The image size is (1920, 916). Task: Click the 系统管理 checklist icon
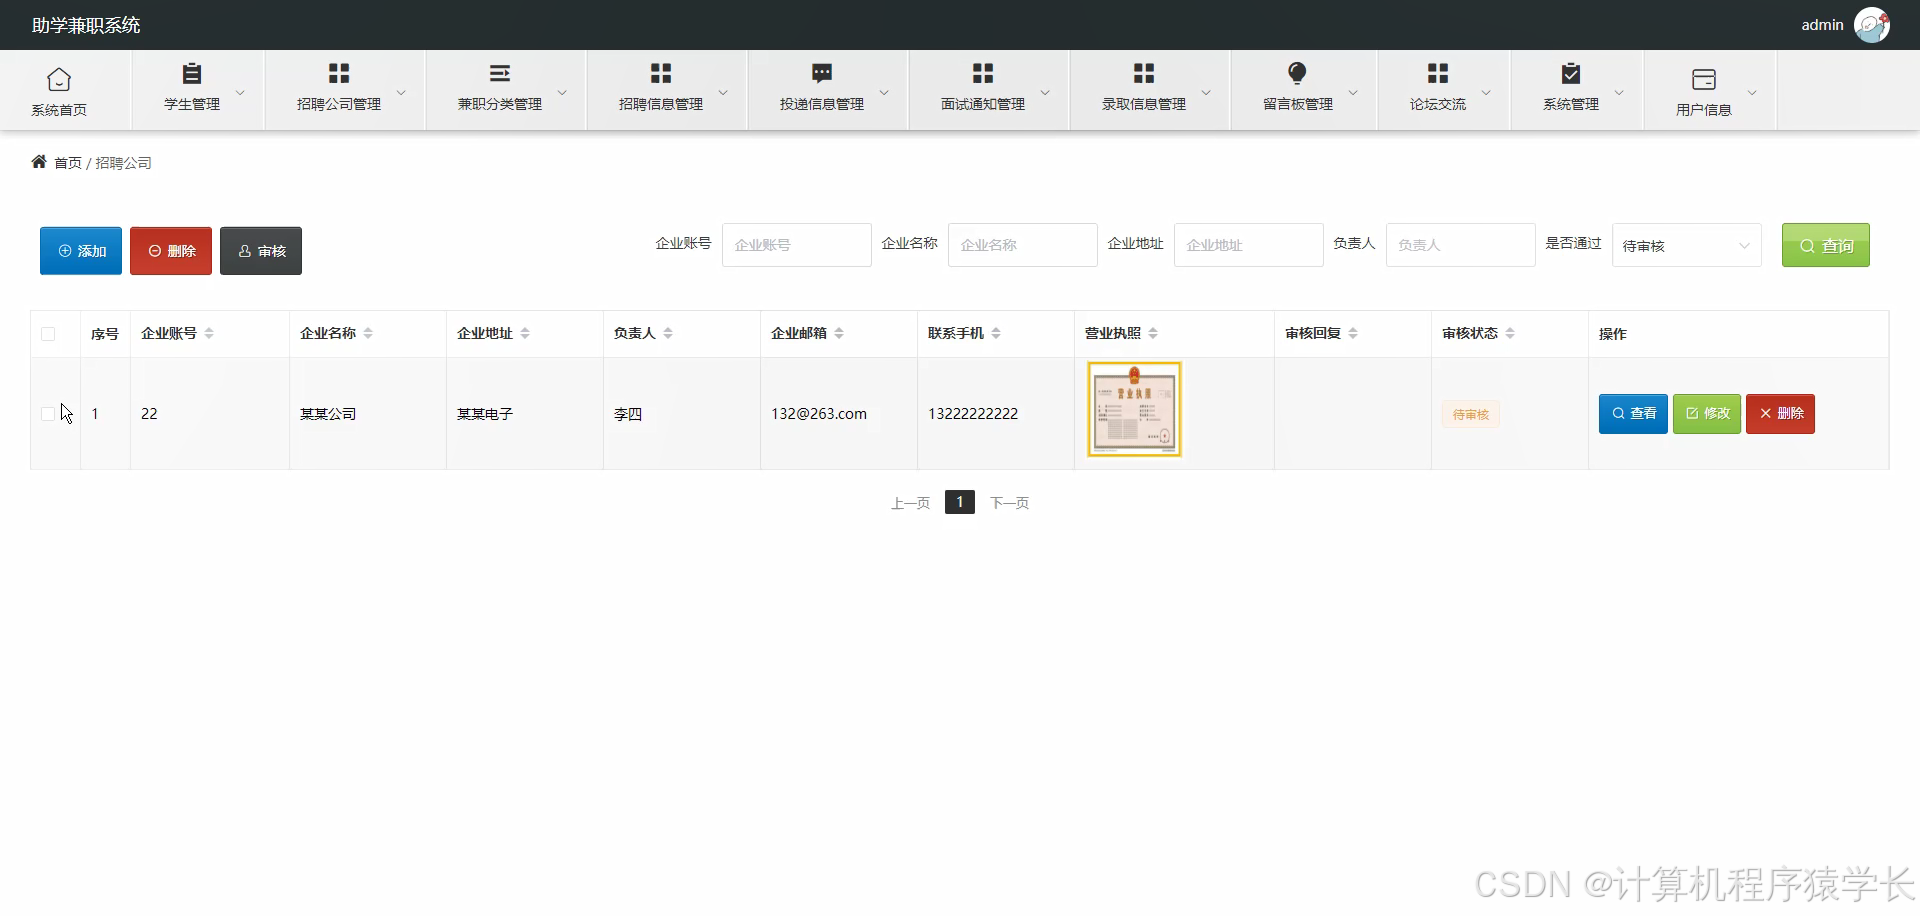1571,73
